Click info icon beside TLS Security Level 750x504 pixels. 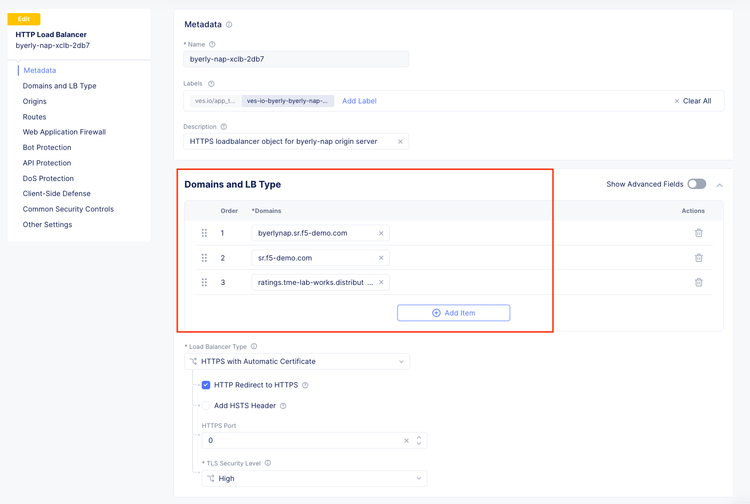268,463
